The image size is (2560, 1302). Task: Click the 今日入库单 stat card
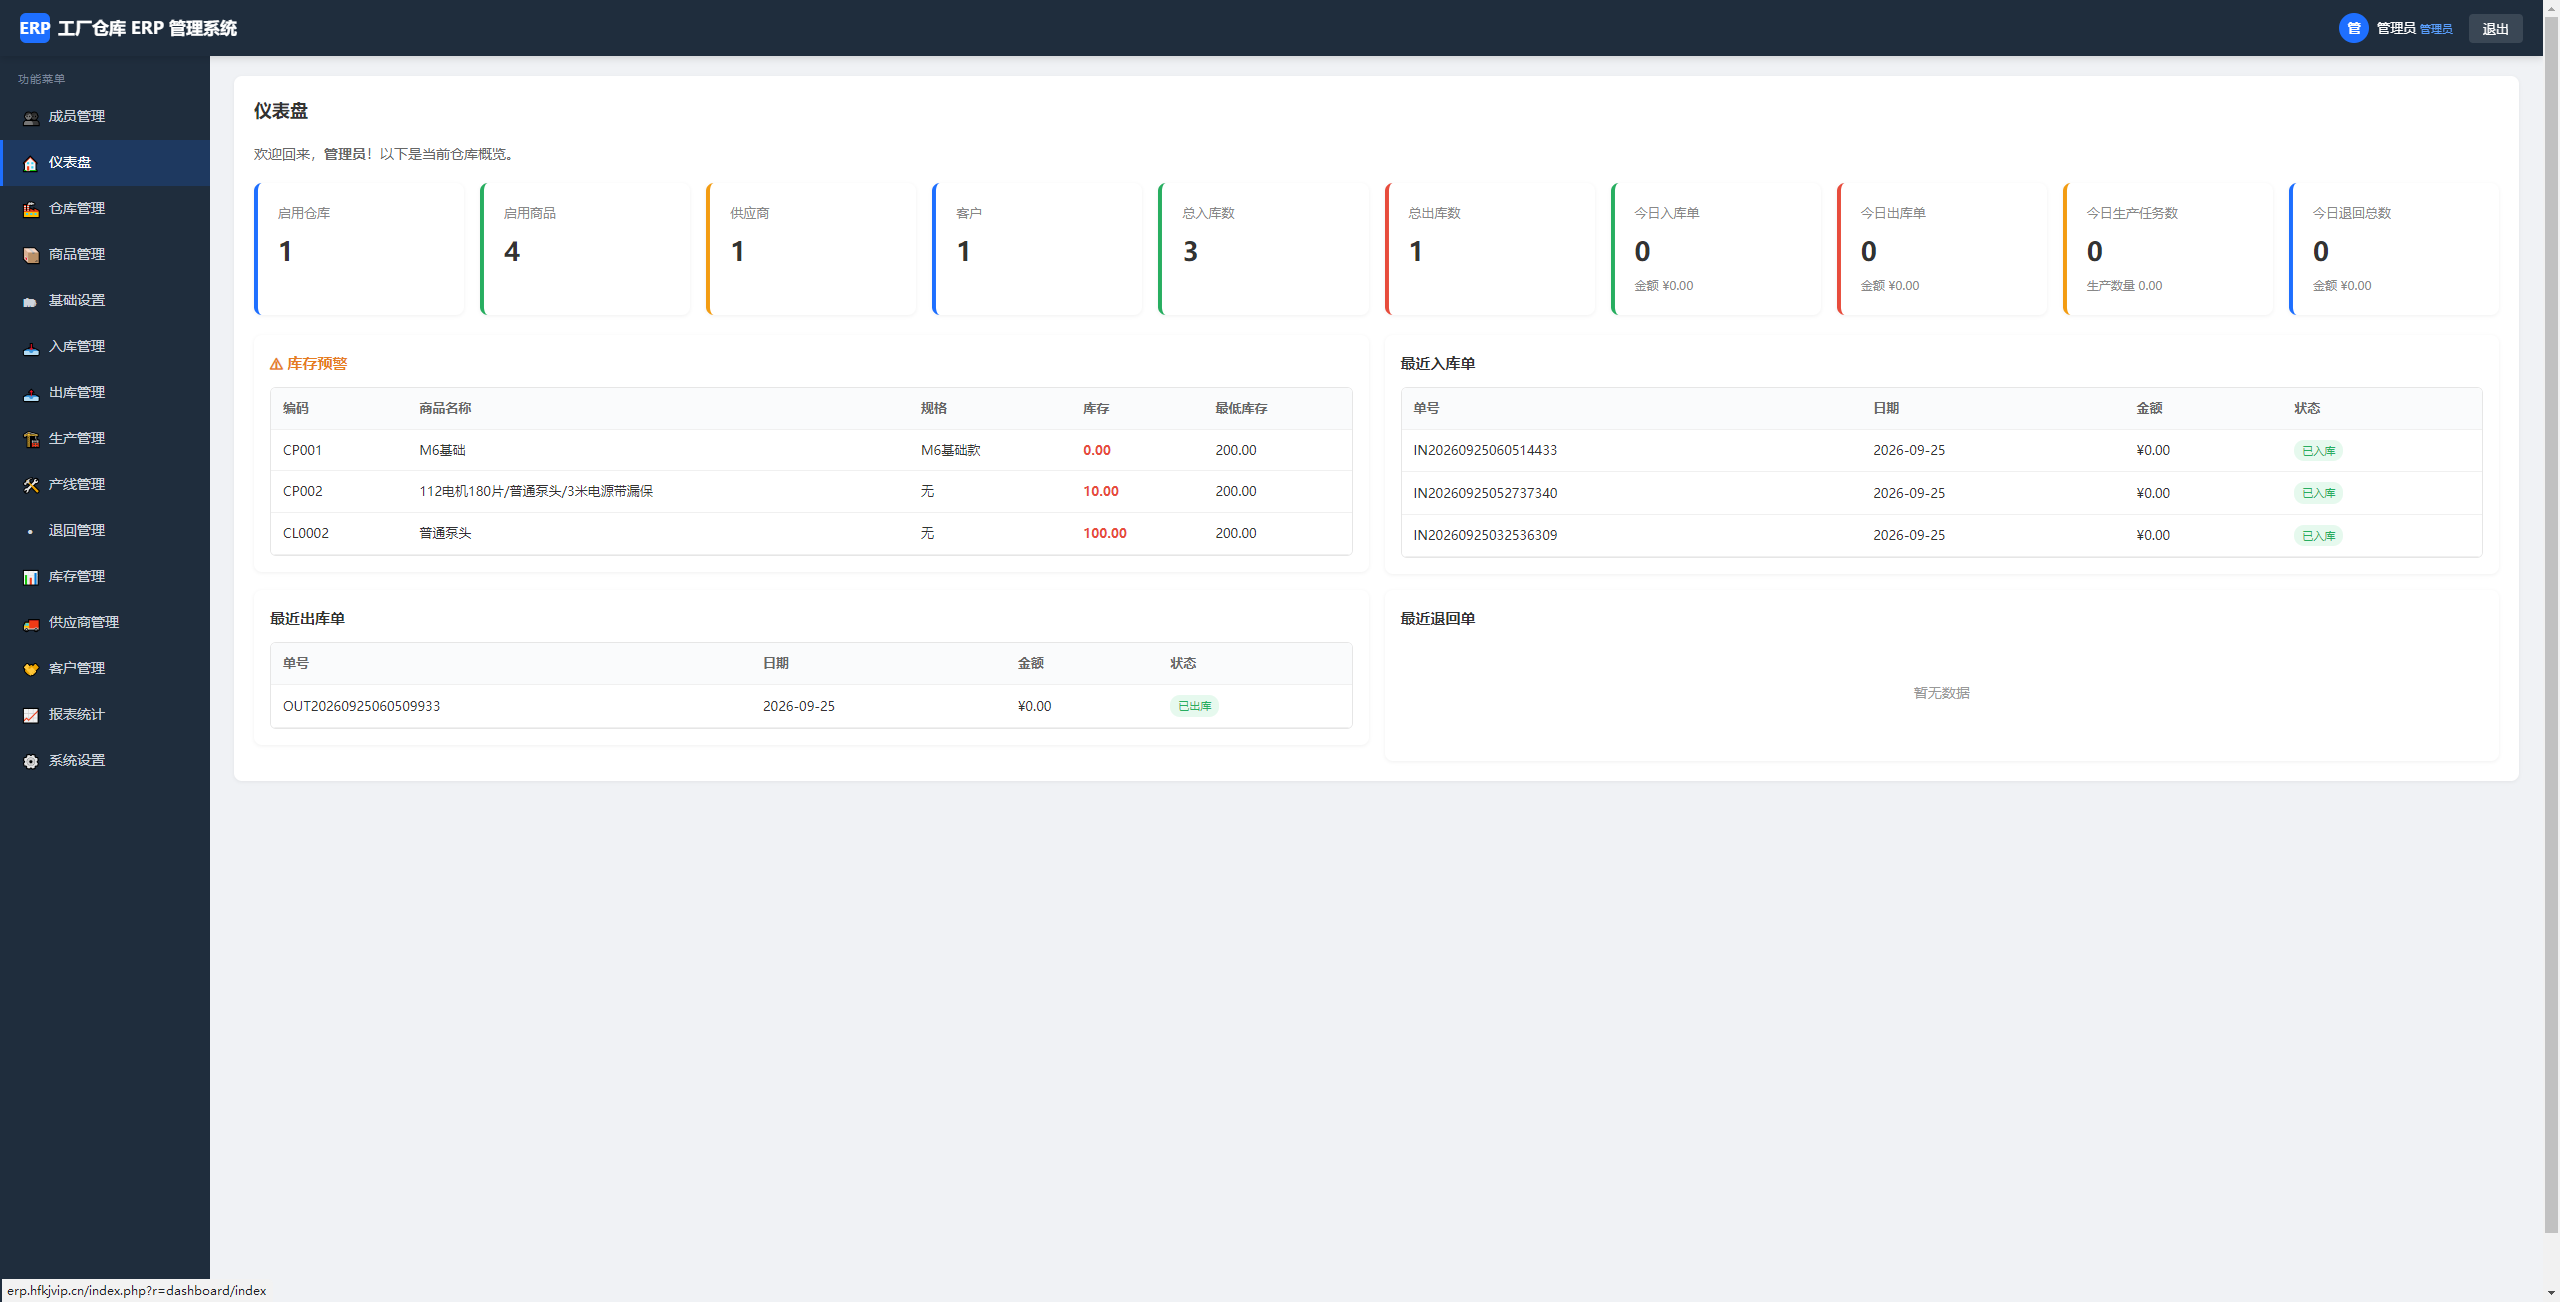point(1715,249)
